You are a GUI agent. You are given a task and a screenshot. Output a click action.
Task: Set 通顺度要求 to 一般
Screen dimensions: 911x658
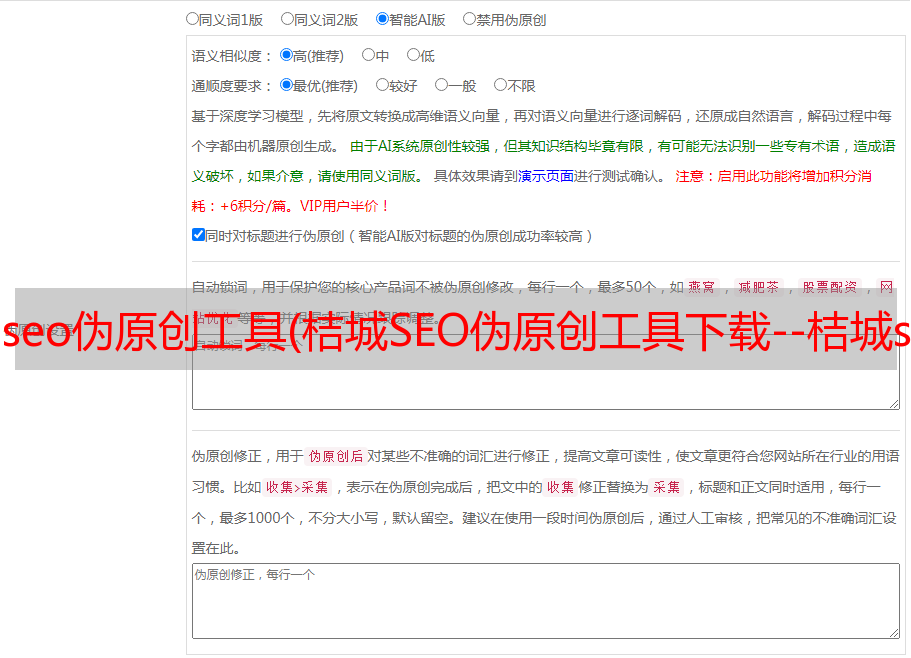click(x=441, y=85)
